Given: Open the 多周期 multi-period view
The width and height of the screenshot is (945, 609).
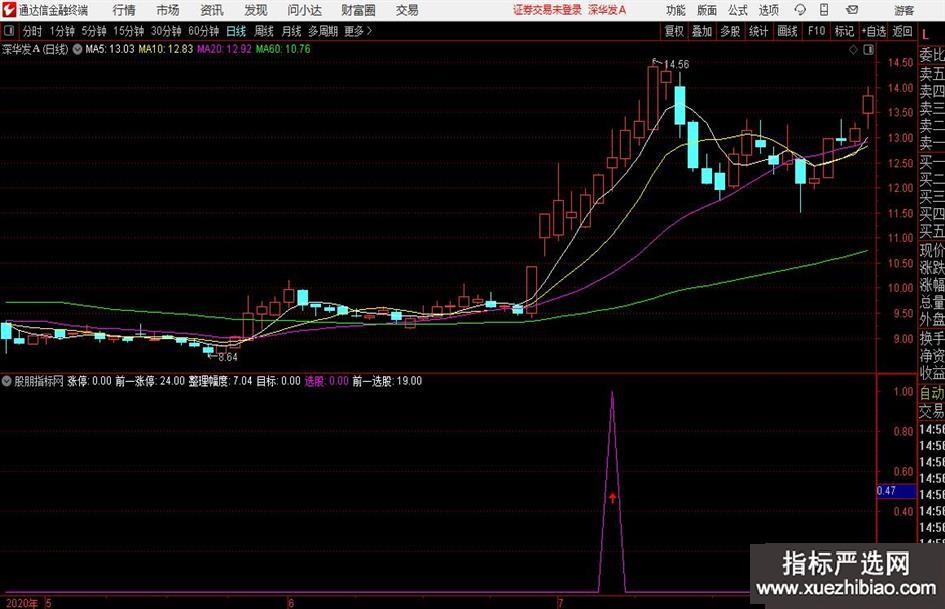Looking at the screenshot, I should pyautogui.click(x=323, y=31).
